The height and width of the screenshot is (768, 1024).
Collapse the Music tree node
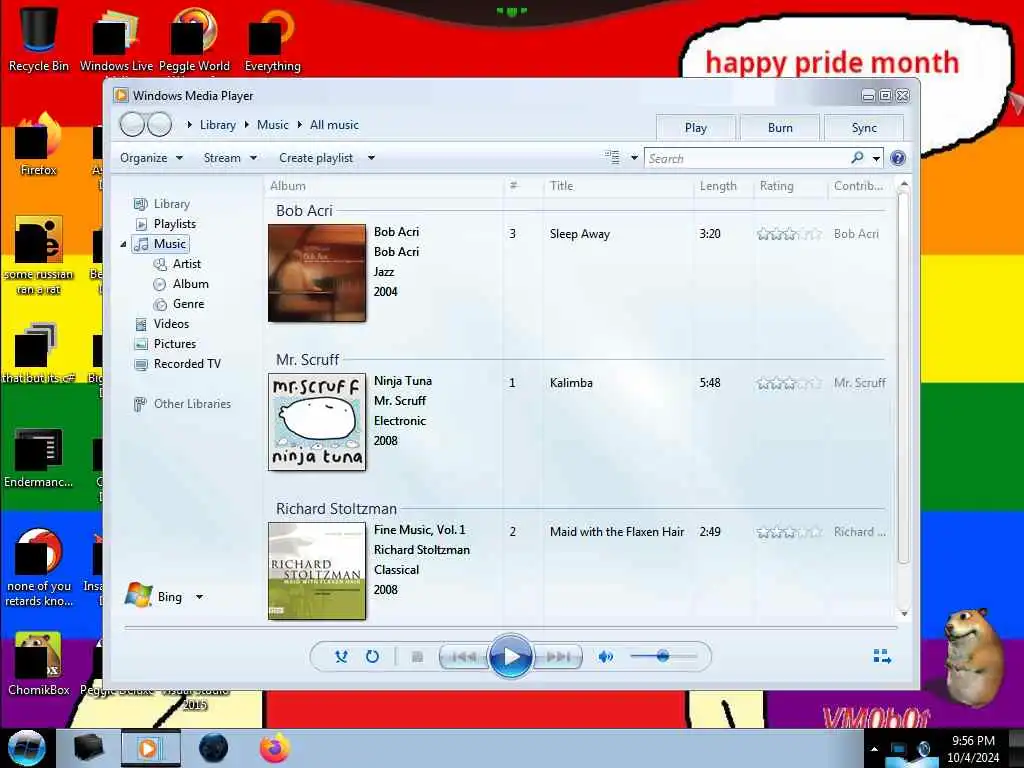123,244
